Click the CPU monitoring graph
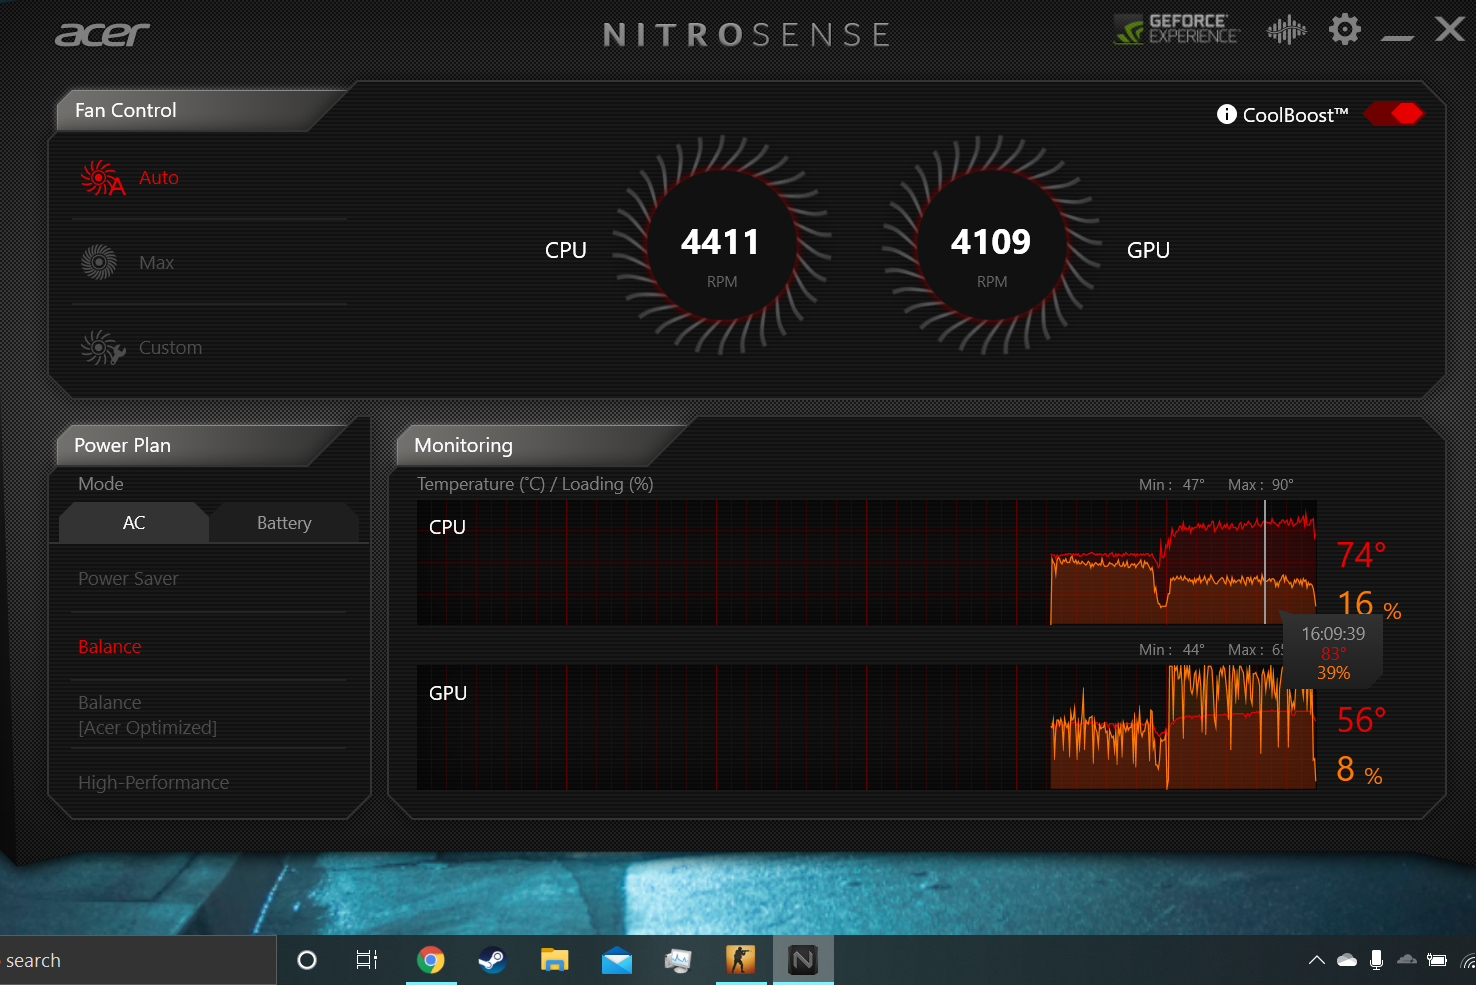 point(865,563)
